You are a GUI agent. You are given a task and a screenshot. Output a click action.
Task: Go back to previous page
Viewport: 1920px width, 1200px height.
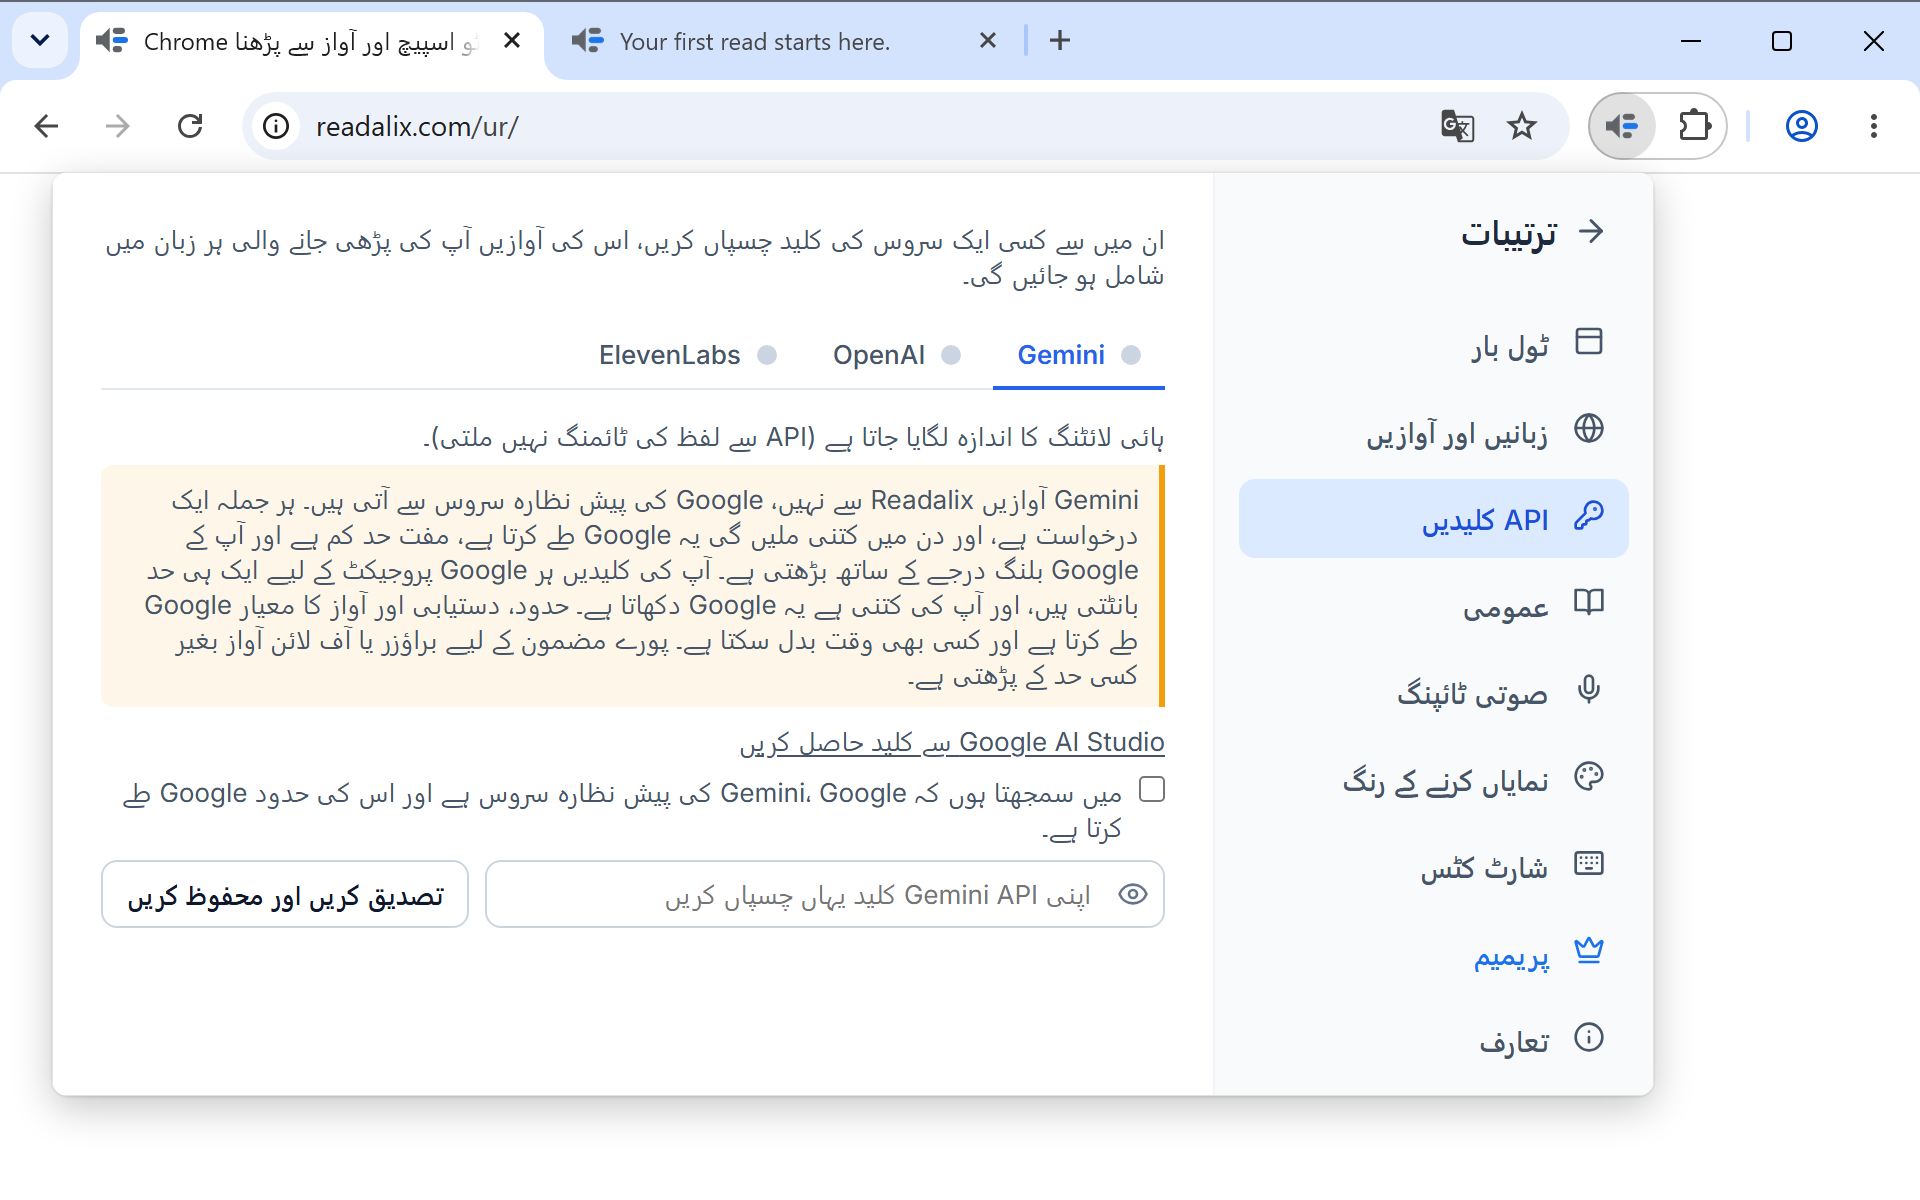pos(46,126)
